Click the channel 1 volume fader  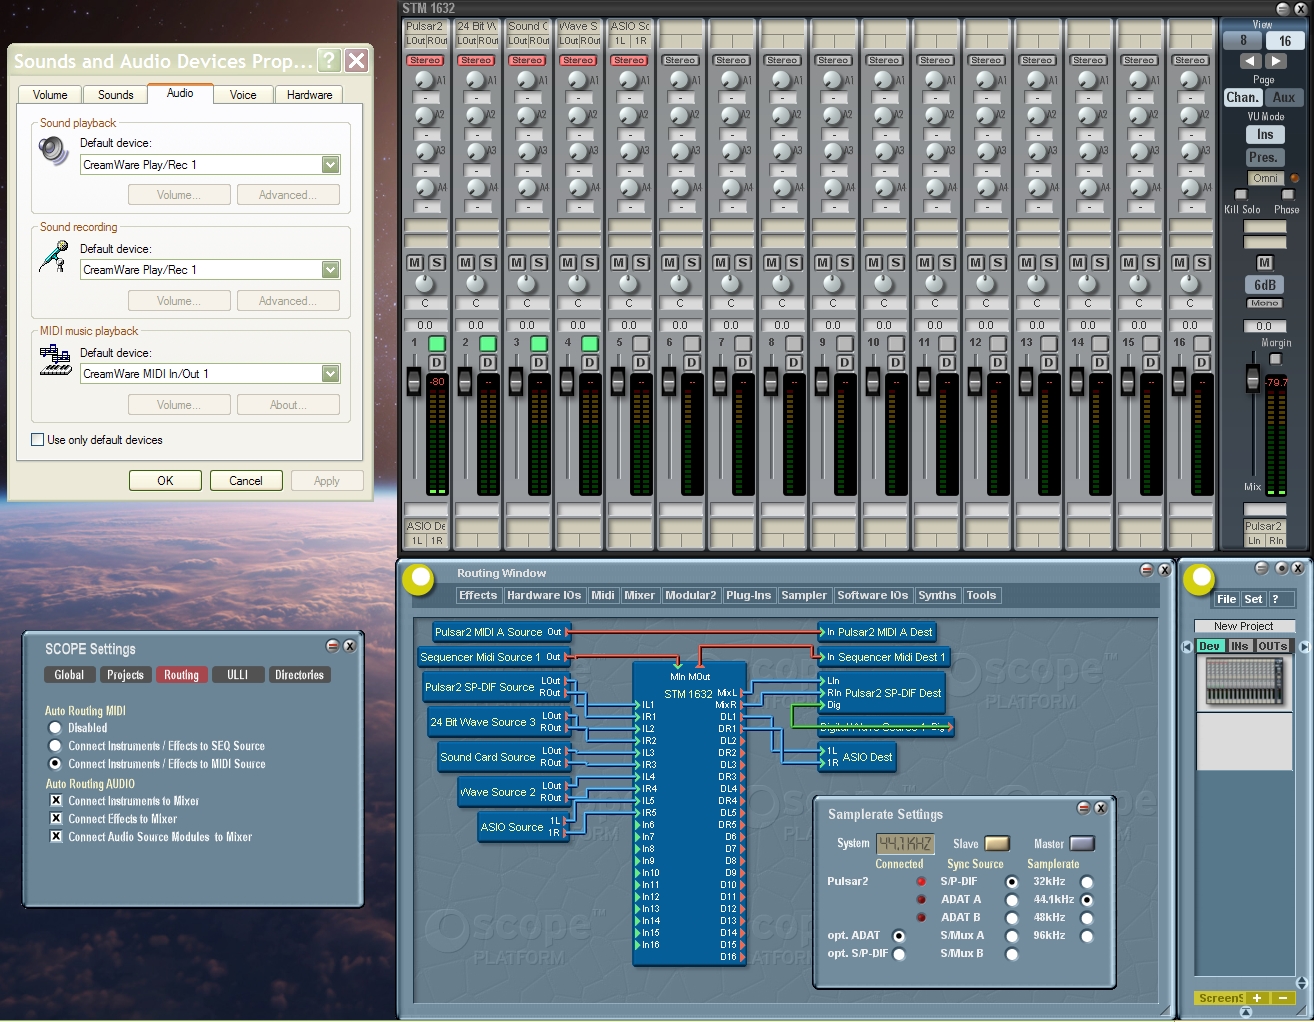[x=414, y=382]
